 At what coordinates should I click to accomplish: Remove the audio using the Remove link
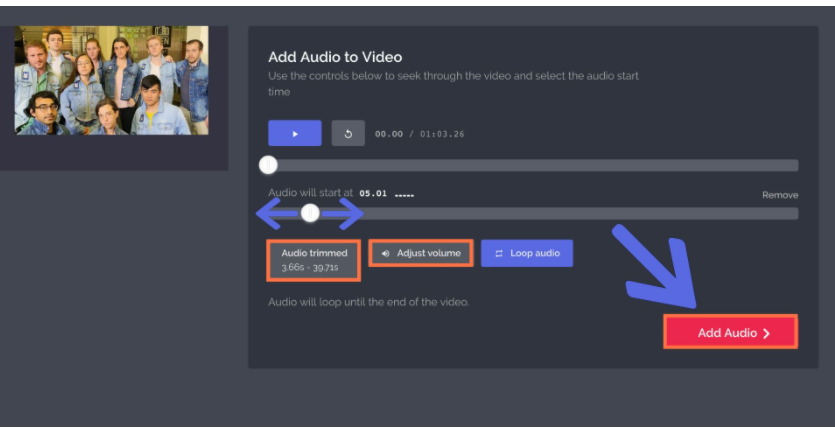[x=780, y=195]
